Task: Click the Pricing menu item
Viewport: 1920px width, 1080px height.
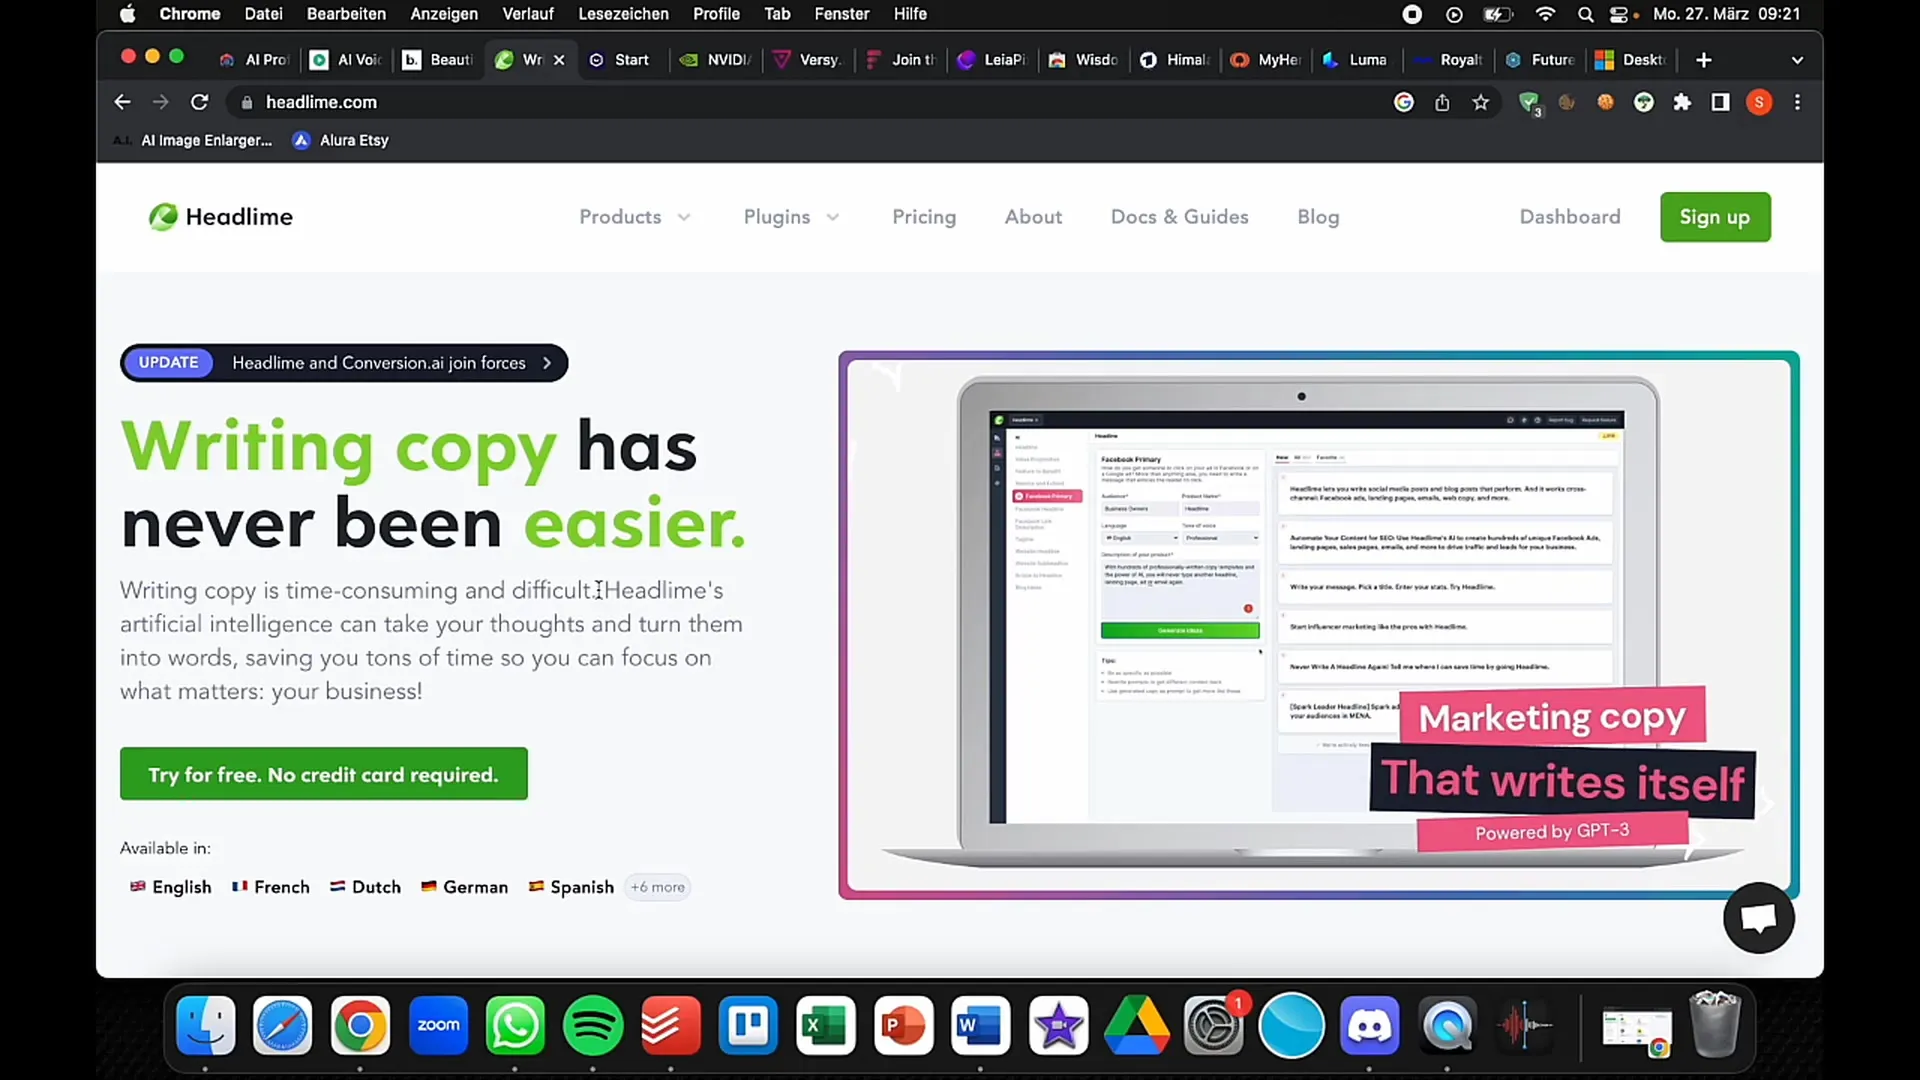Action: pos(923,216)
